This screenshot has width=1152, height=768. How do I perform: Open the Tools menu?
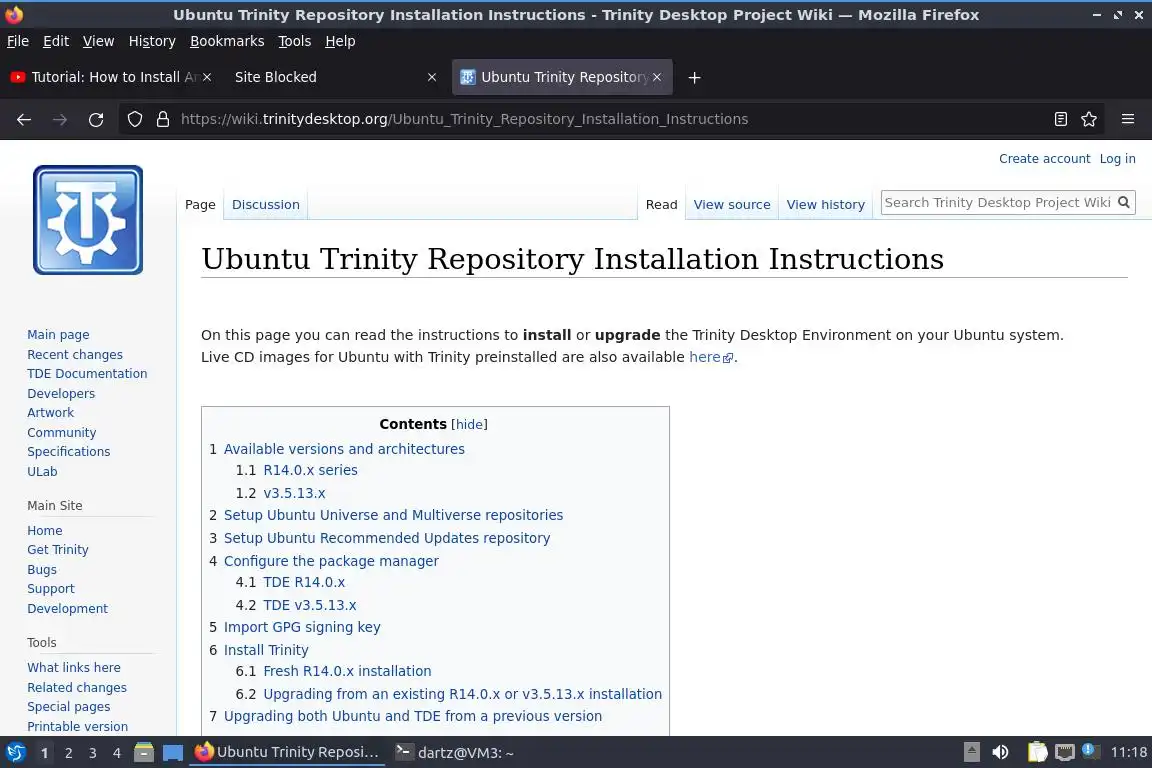click(295, 41)
